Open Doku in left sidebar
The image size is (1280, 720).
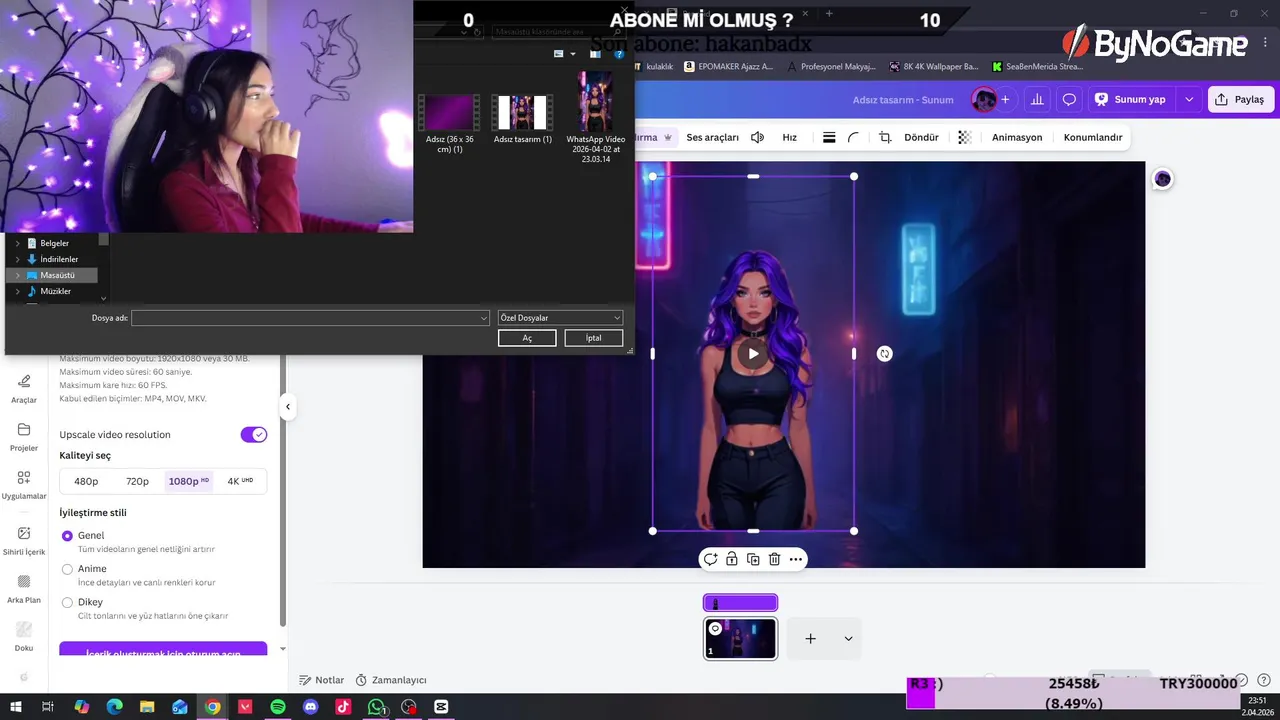coord(24,637)
